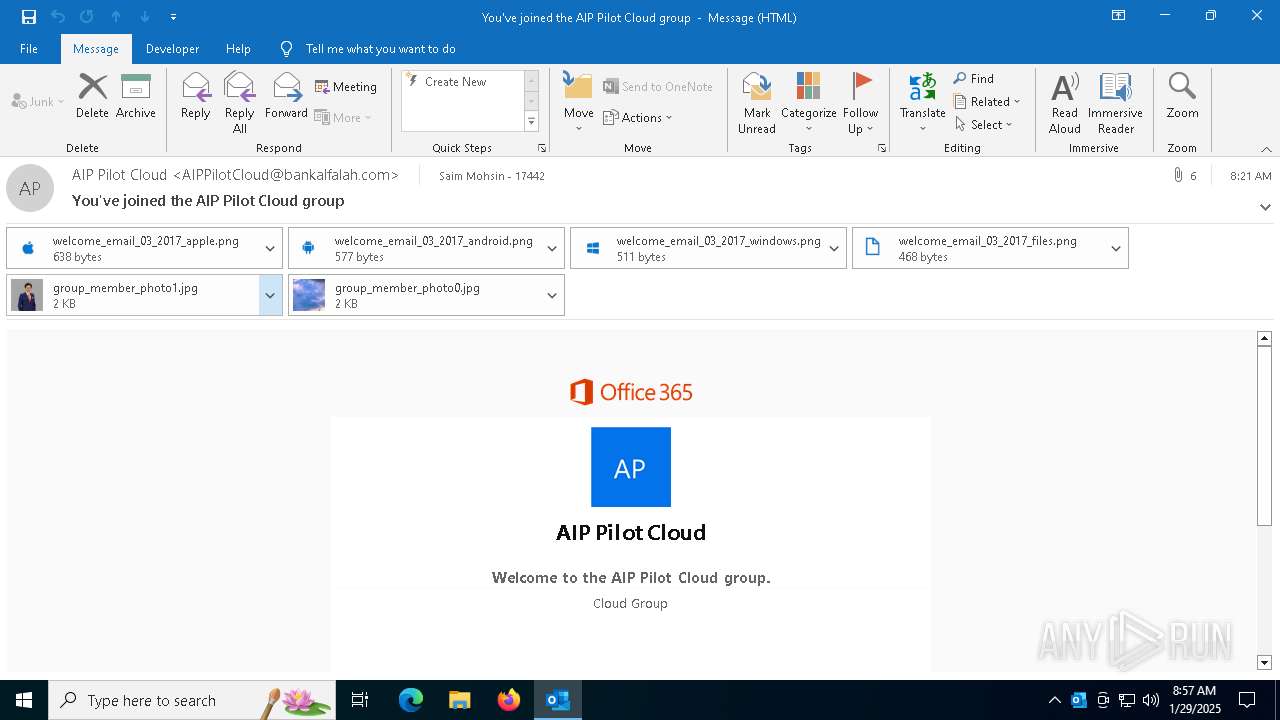The width and height of the screenshot is (1280, 720).
Task: Open welcome_email_03_2017_files.png attachment
Action: (978, 248)
